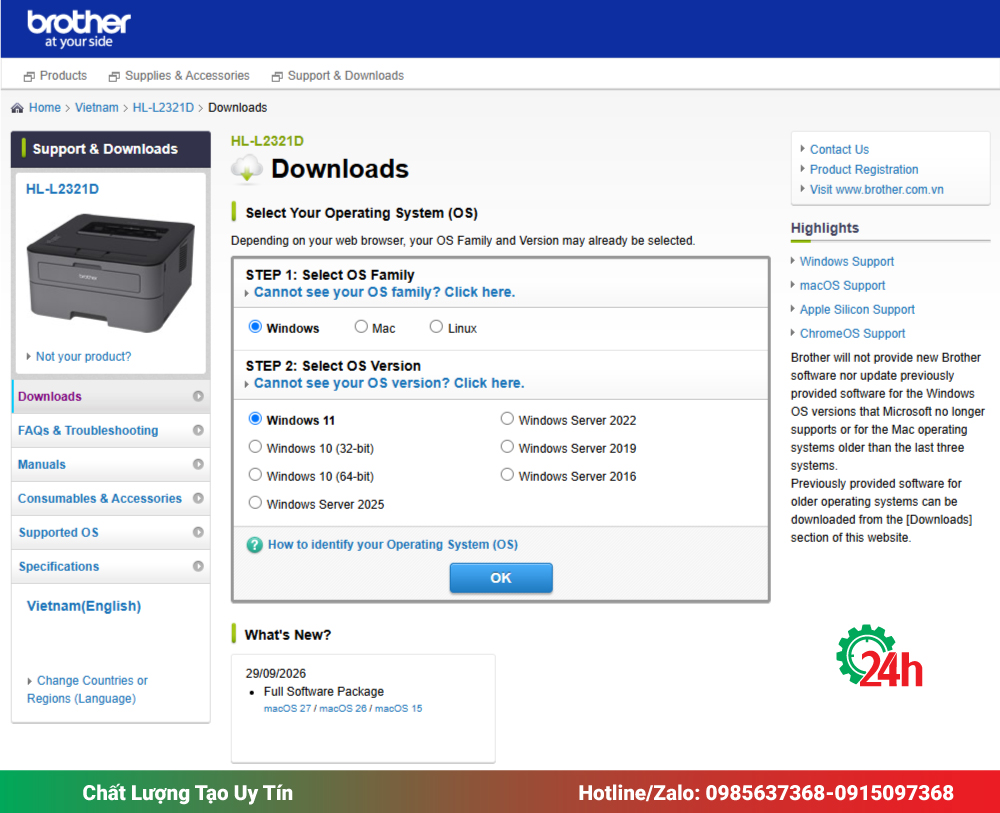This screenshot has width=1000, height=813.
Task: Select Windows Server 2025 radio button
Action: point(255,503)
